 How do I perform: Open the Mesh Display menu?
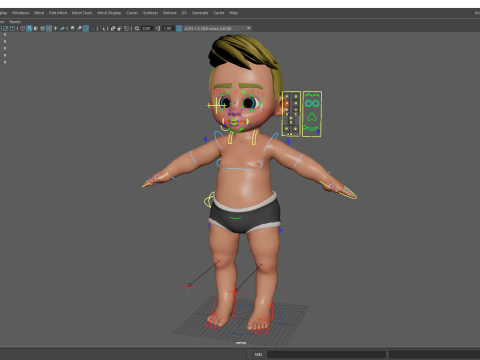pyautogui.click(x=109, y=13)
